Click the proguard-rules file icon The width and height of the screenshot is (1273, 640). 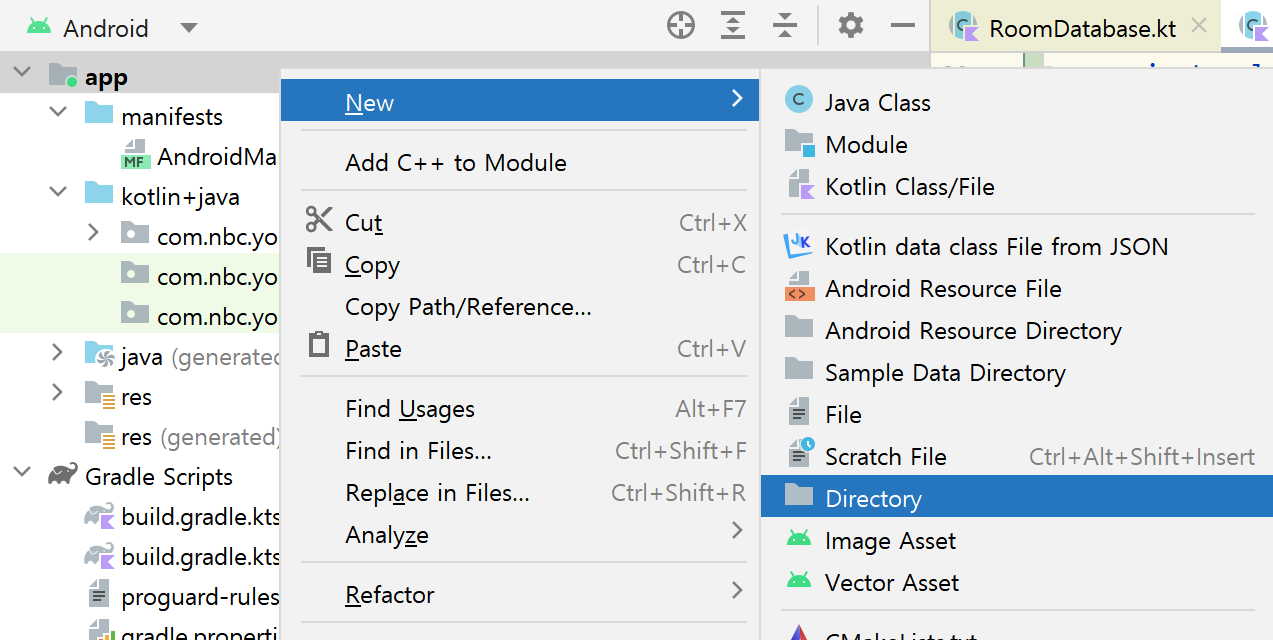tap(98, 596)
